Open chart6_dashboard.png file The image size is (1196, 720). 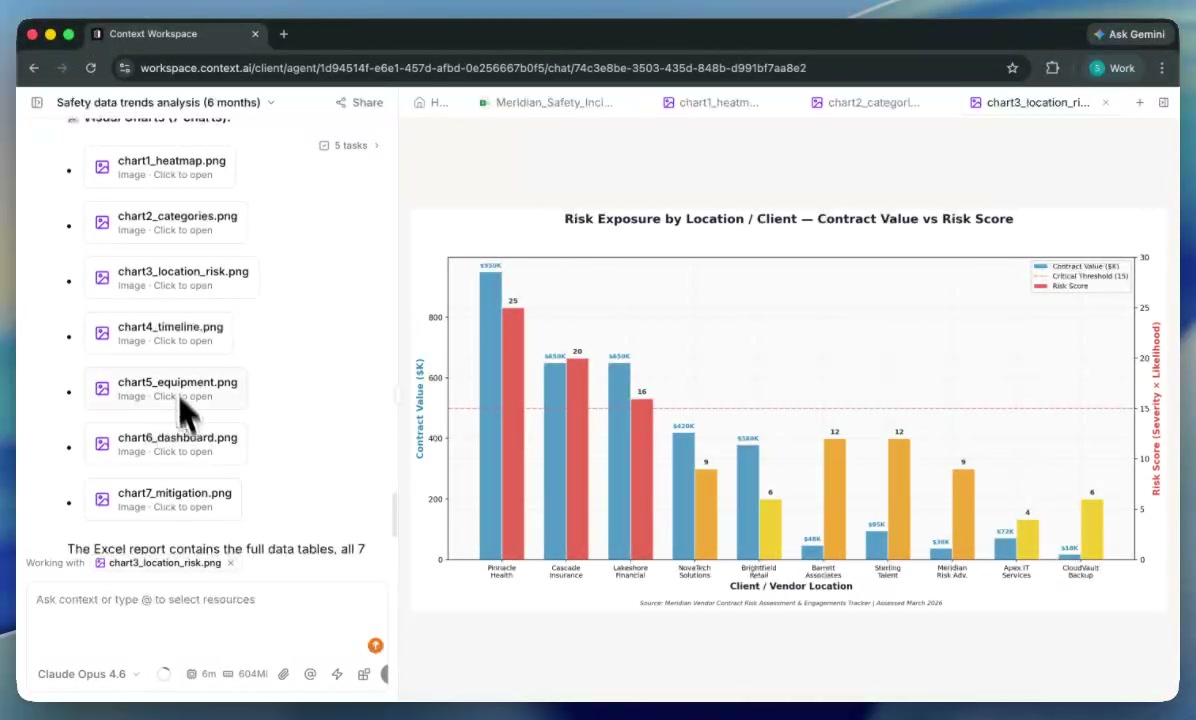tap(166, 444)
